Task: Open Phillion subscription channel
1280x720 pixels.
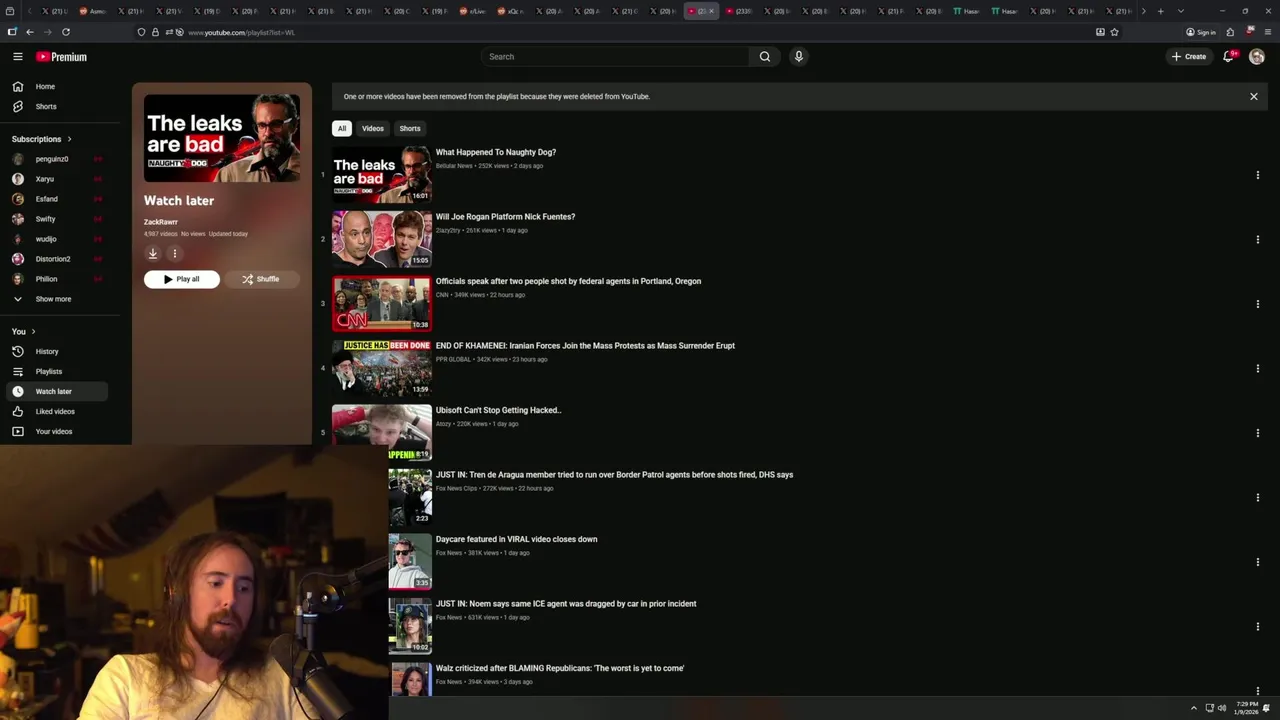Action: coord(56,279)
